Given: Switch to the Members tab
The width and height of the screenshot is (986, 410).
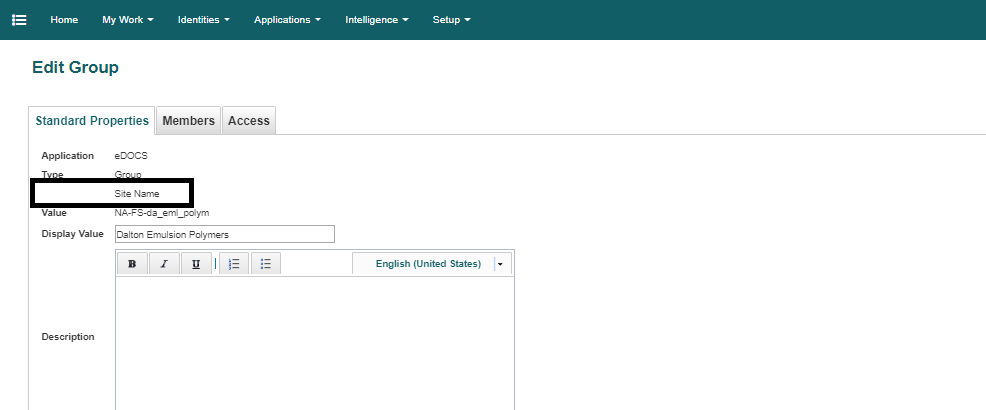Looking at the screenshot, I should click(x=188, y=121).
